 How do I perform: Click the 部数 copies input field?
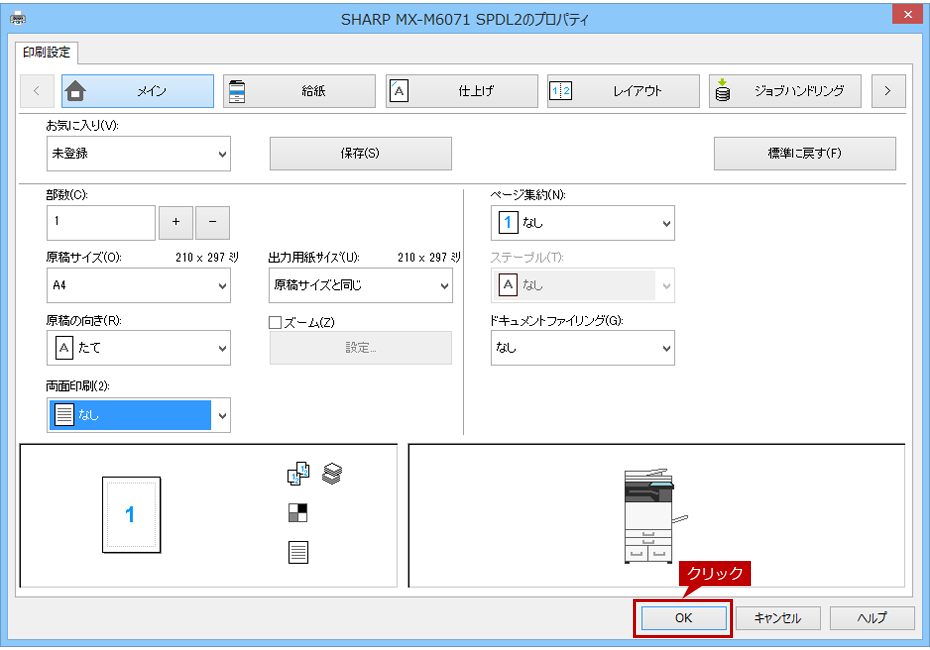101,222
